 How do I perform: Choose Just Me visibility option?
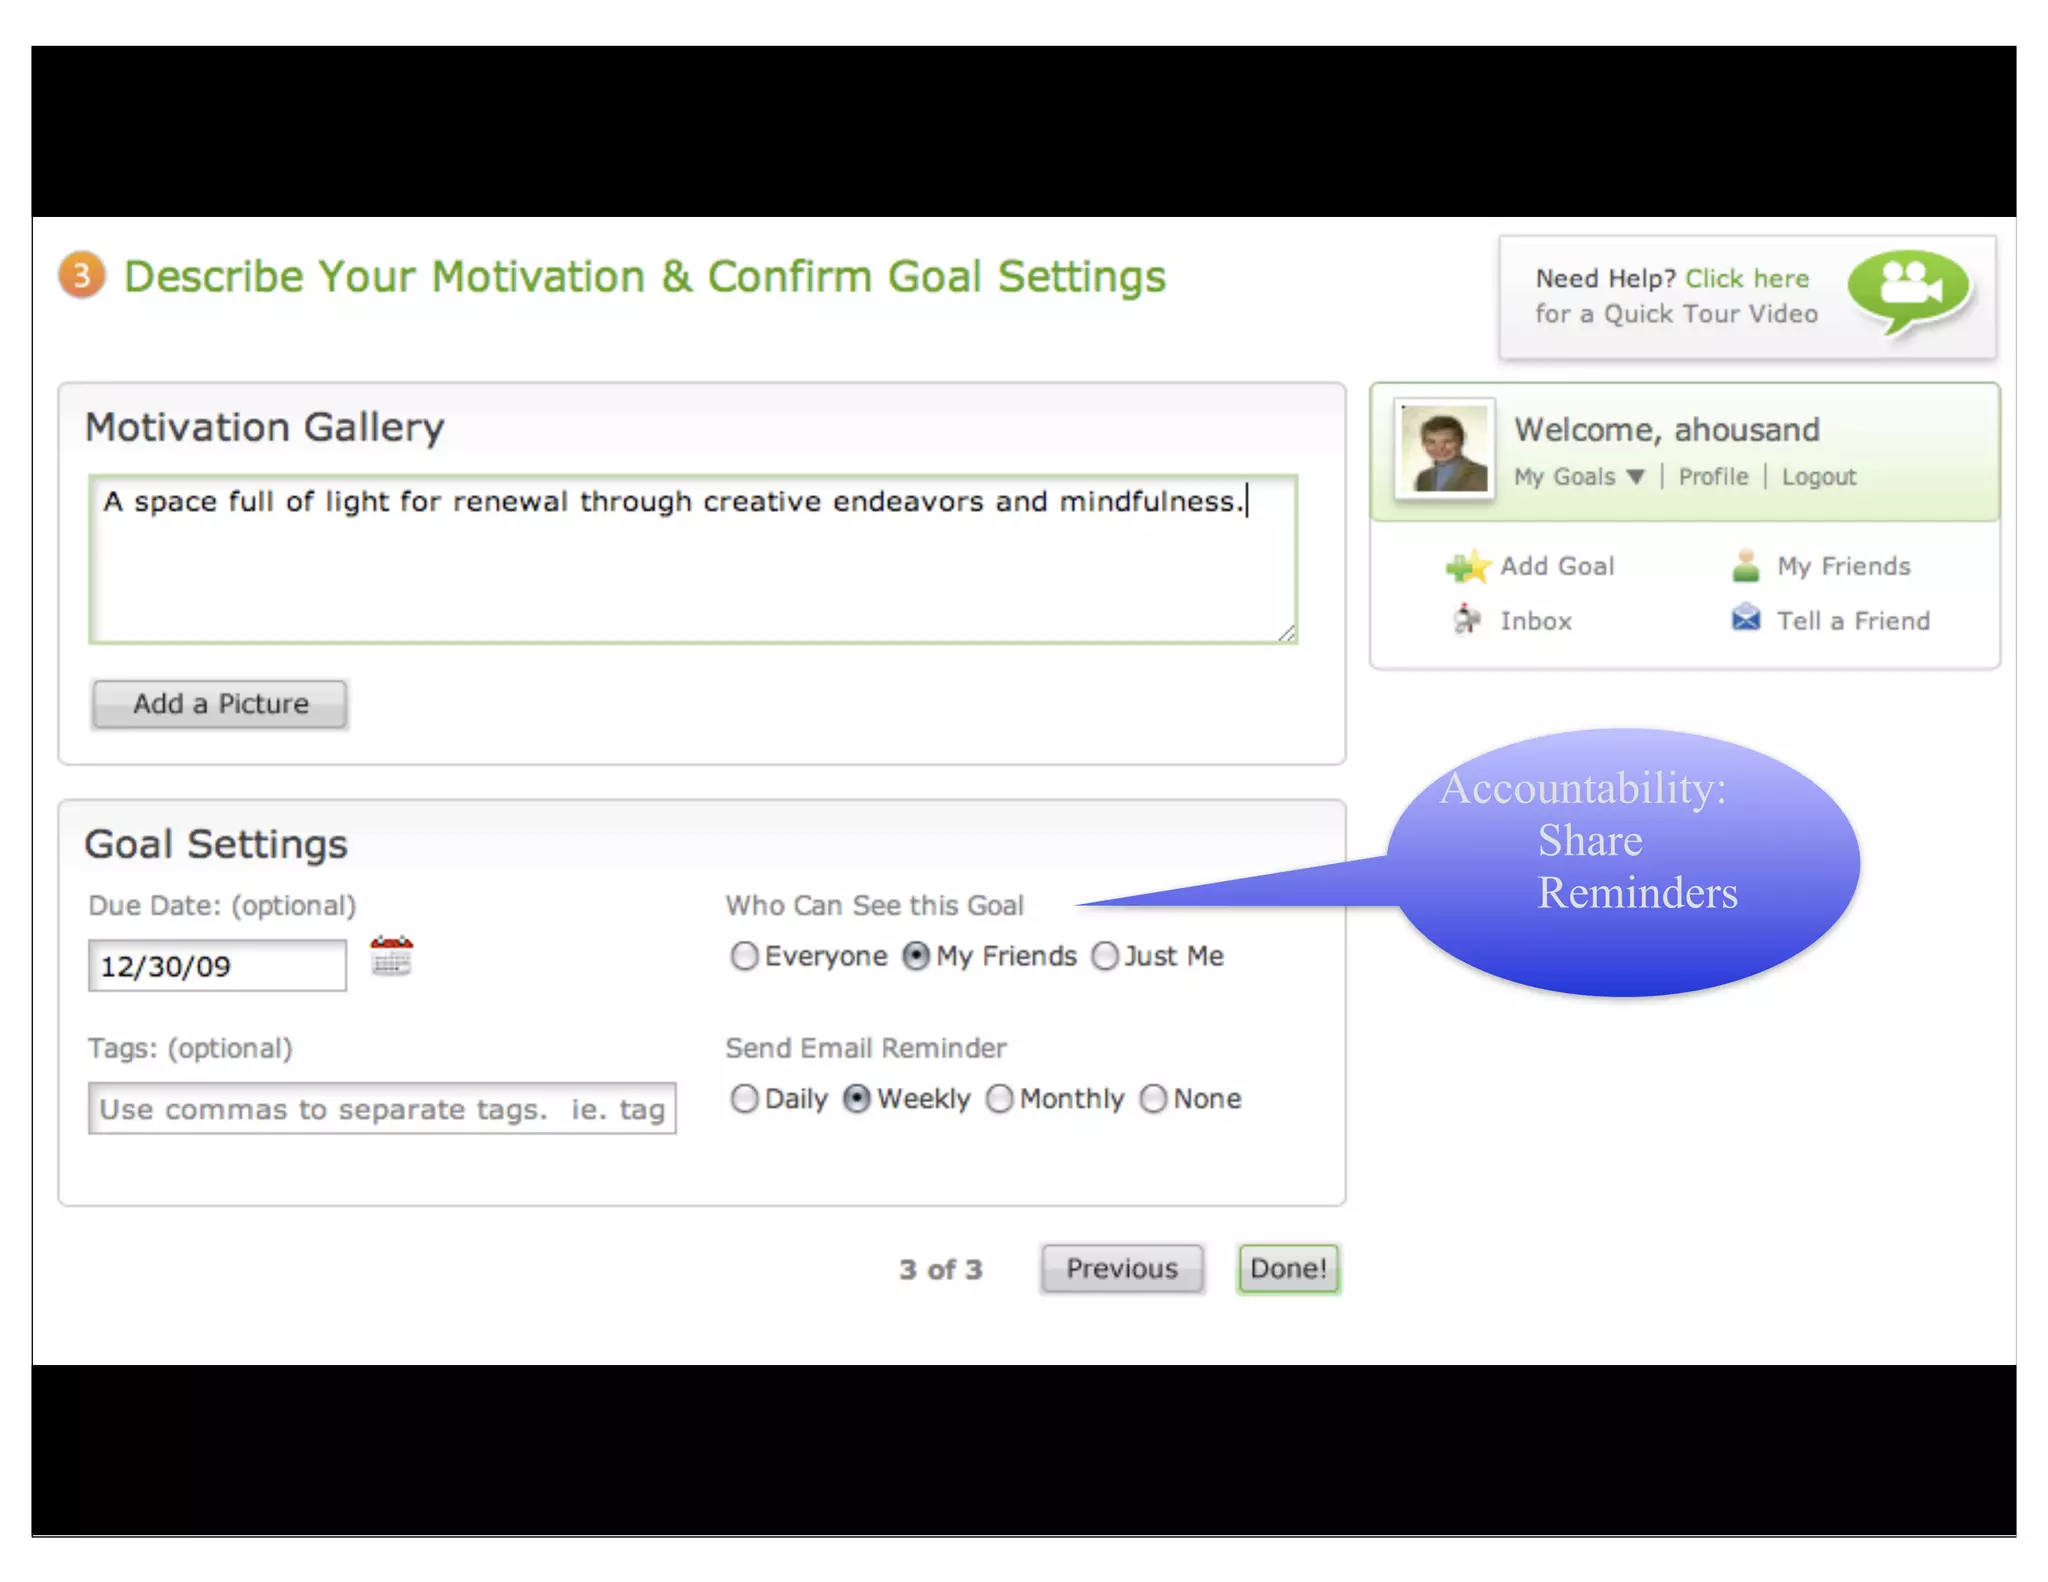pos(1105,956)
